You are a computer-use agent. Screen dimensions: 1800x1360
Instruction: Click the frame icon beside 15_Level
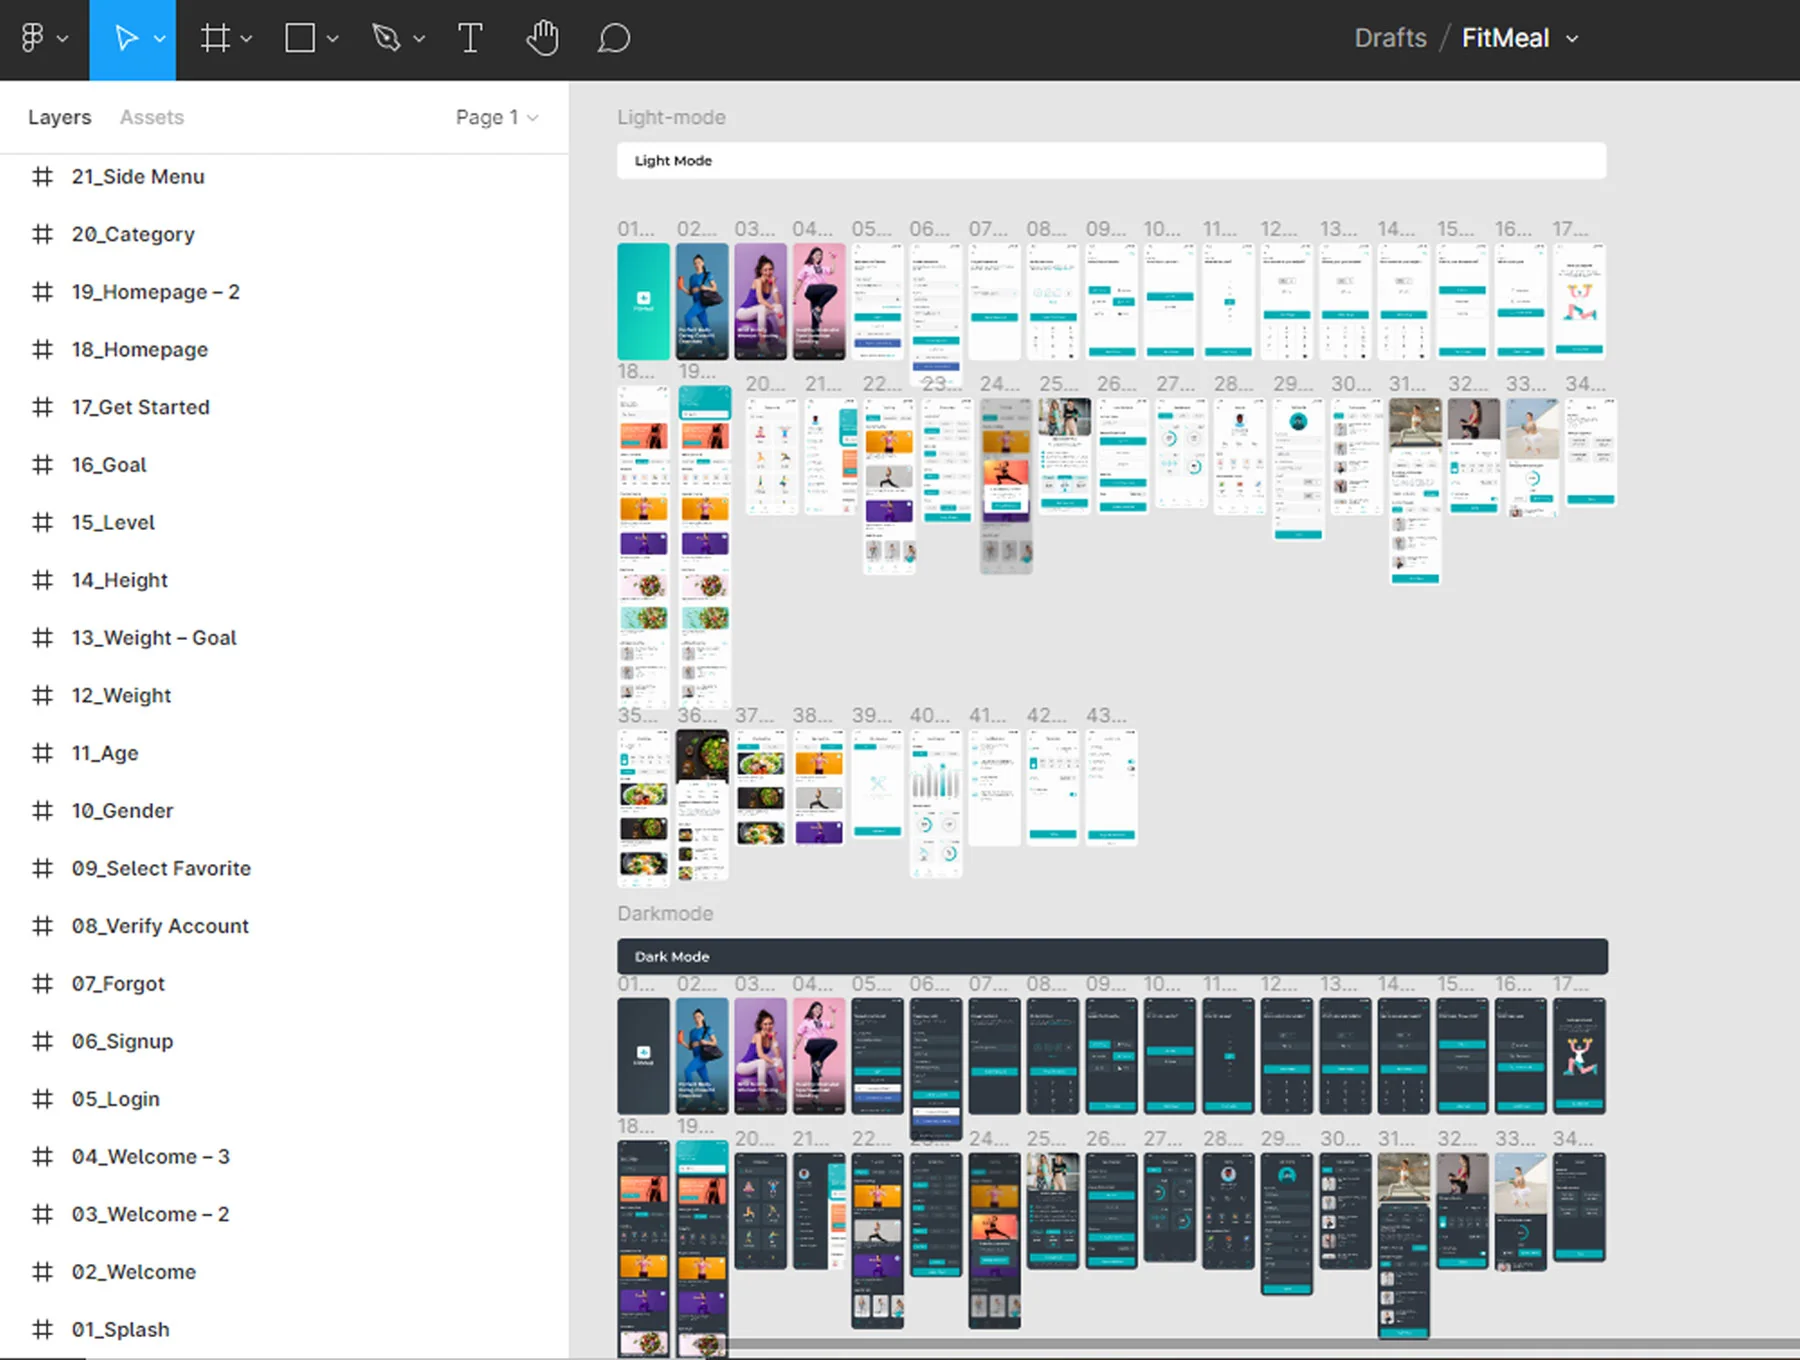pos(42,522)
